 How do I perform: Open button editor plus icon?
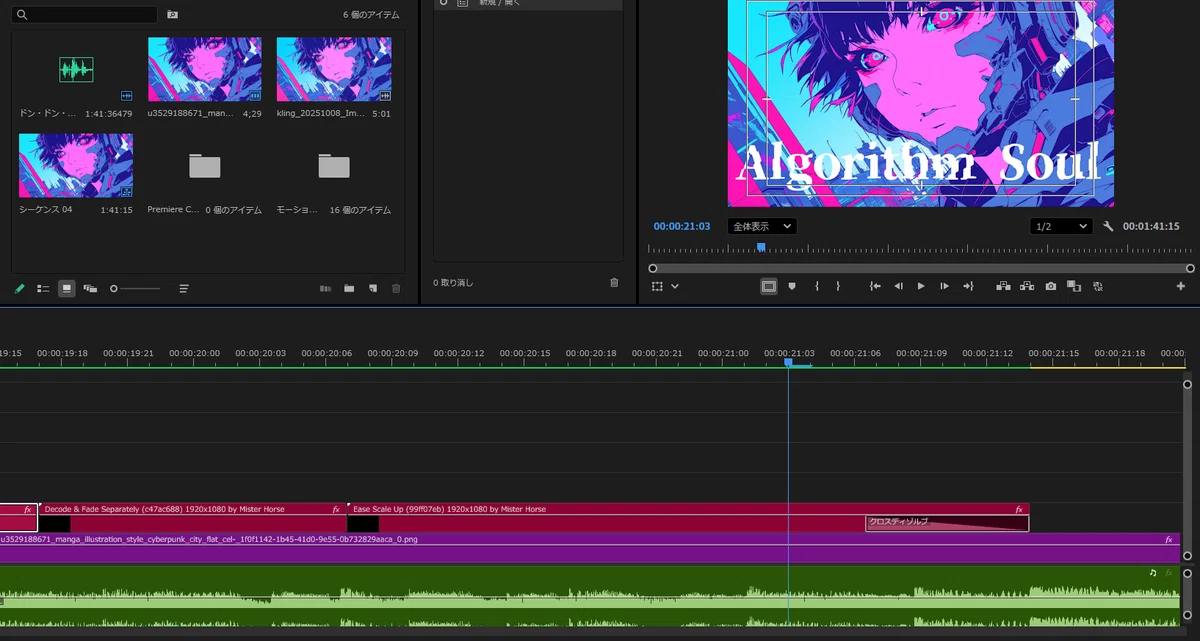pyautogui.click(x=1181, y=286)
